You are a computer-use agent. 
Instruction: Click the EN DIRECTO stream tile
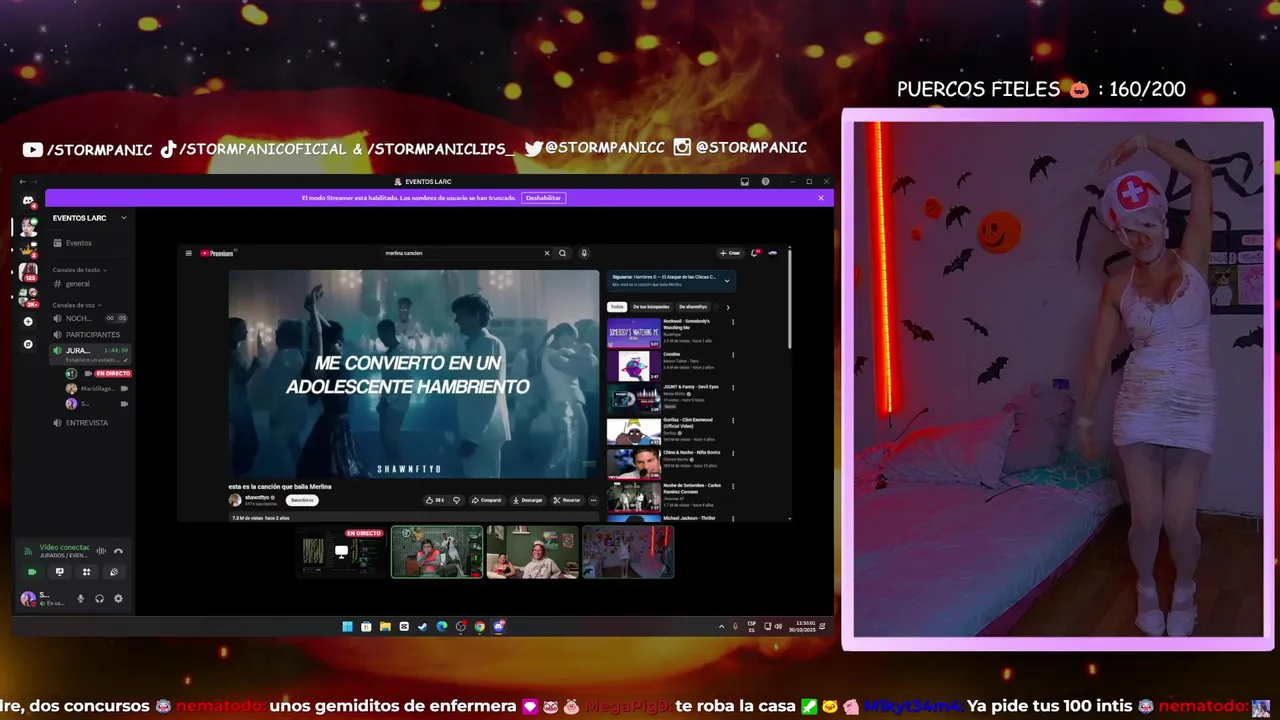(x=341, y=552)
